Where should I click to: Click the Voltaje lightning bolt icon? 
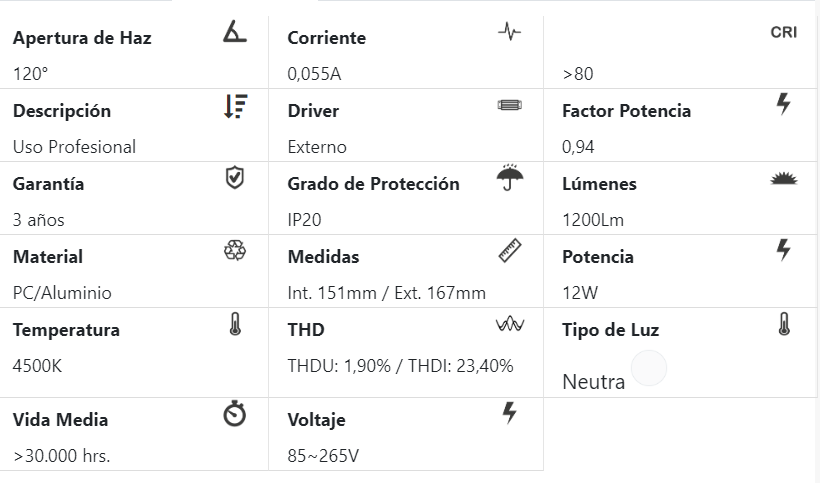click(510, 413)
